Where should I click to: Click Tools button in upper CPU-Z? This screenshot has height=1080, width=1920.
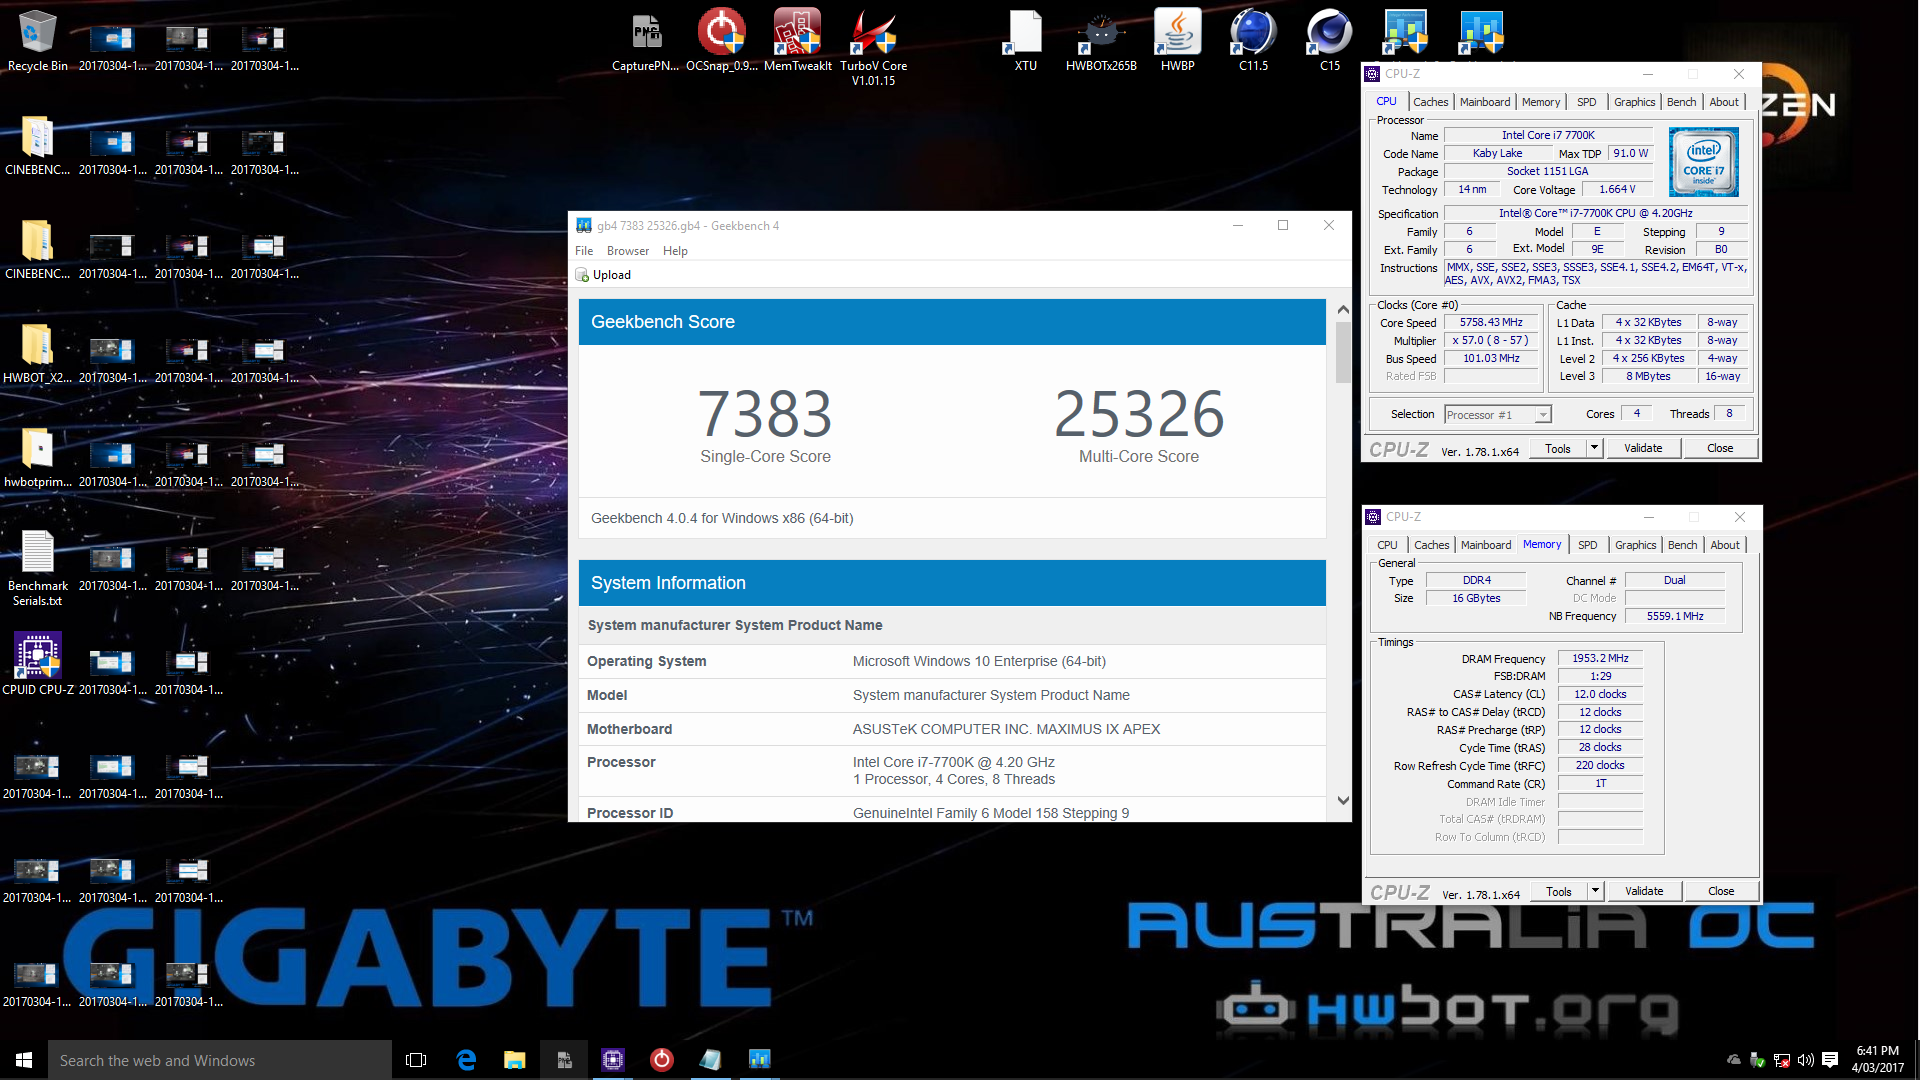click(x=1557, y=448)
